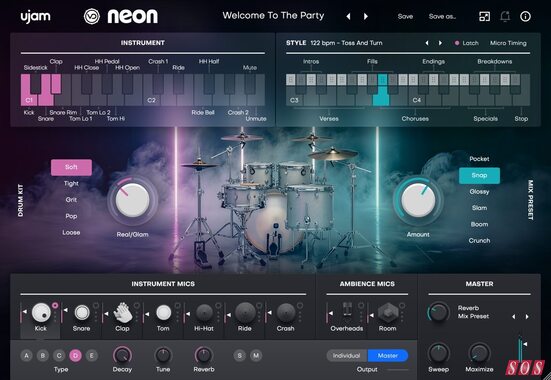Select the Tom instrument mic icon
Image resolution: width=551 pixels, height=380 pixels.
163,312
